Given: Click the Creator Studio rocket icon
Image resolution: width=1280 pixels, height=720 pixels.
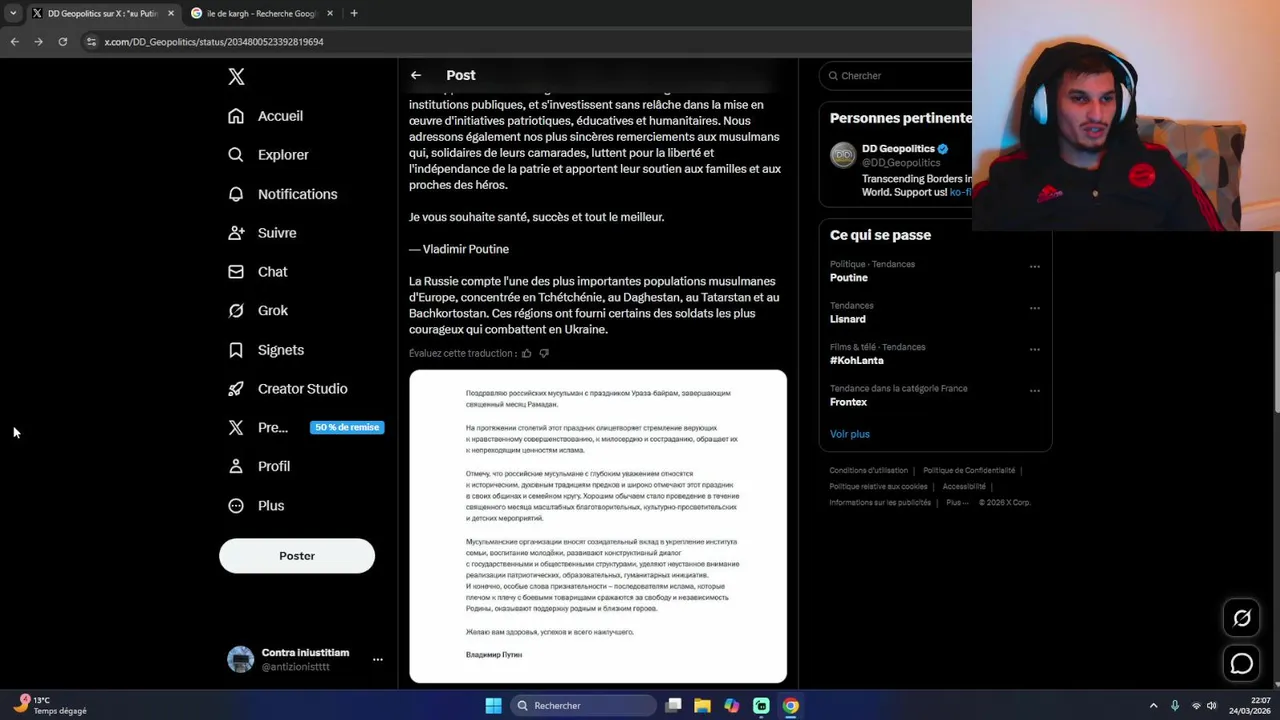Looking at the screenshot, I should coord(236,389).
